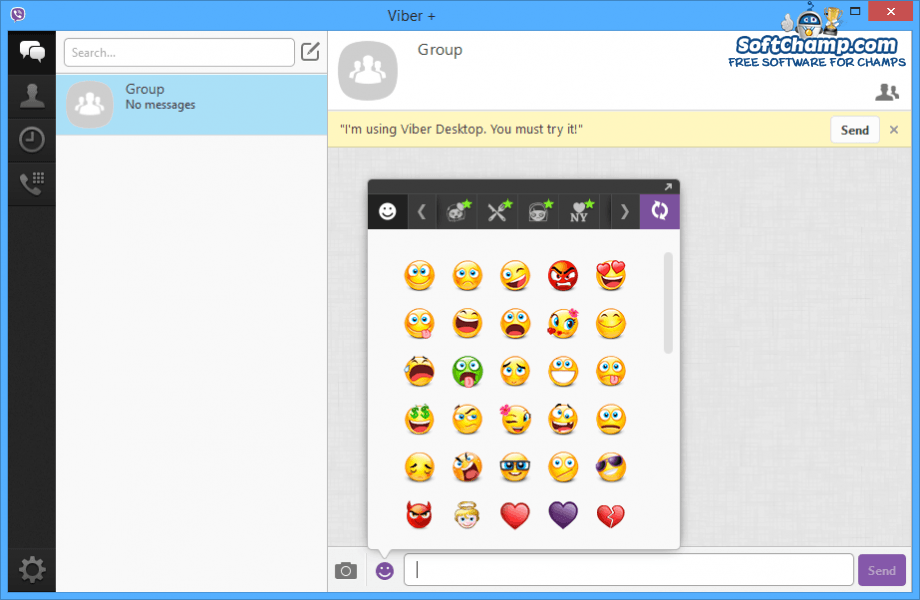
Task: Insert the dollar-sign eyes emoticon
Action: click(419, 419)
